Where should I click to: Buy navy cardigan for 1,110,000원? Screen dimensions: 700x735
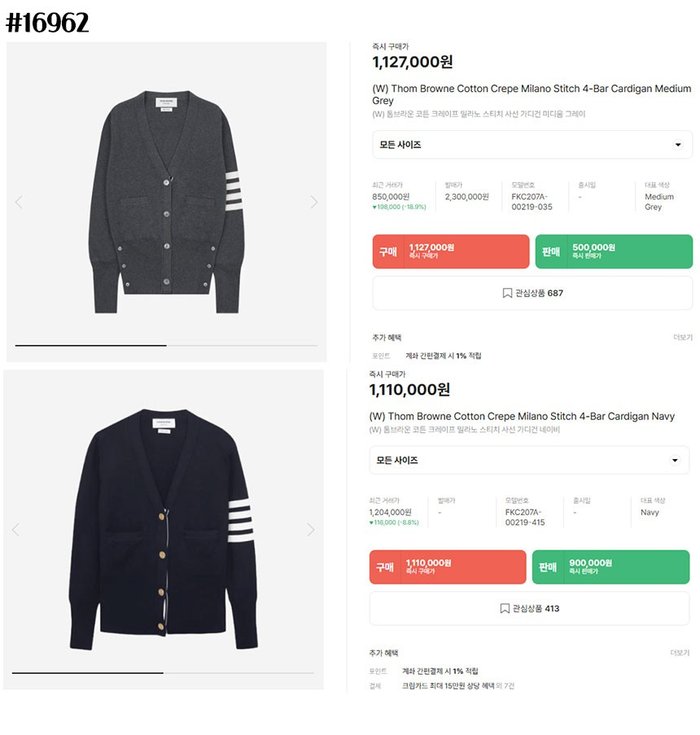447,567
